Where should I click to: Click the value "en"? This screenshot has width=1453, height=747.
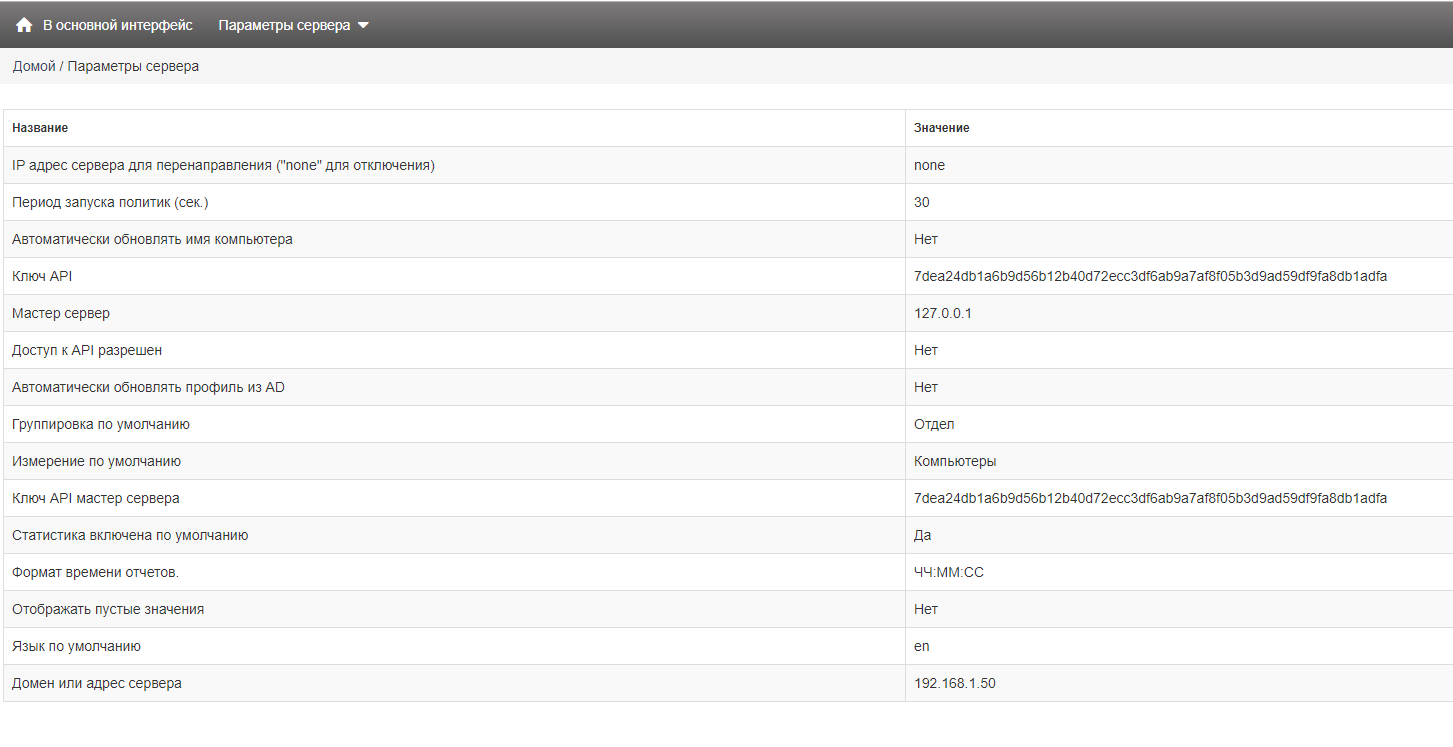tap(922, 646)
